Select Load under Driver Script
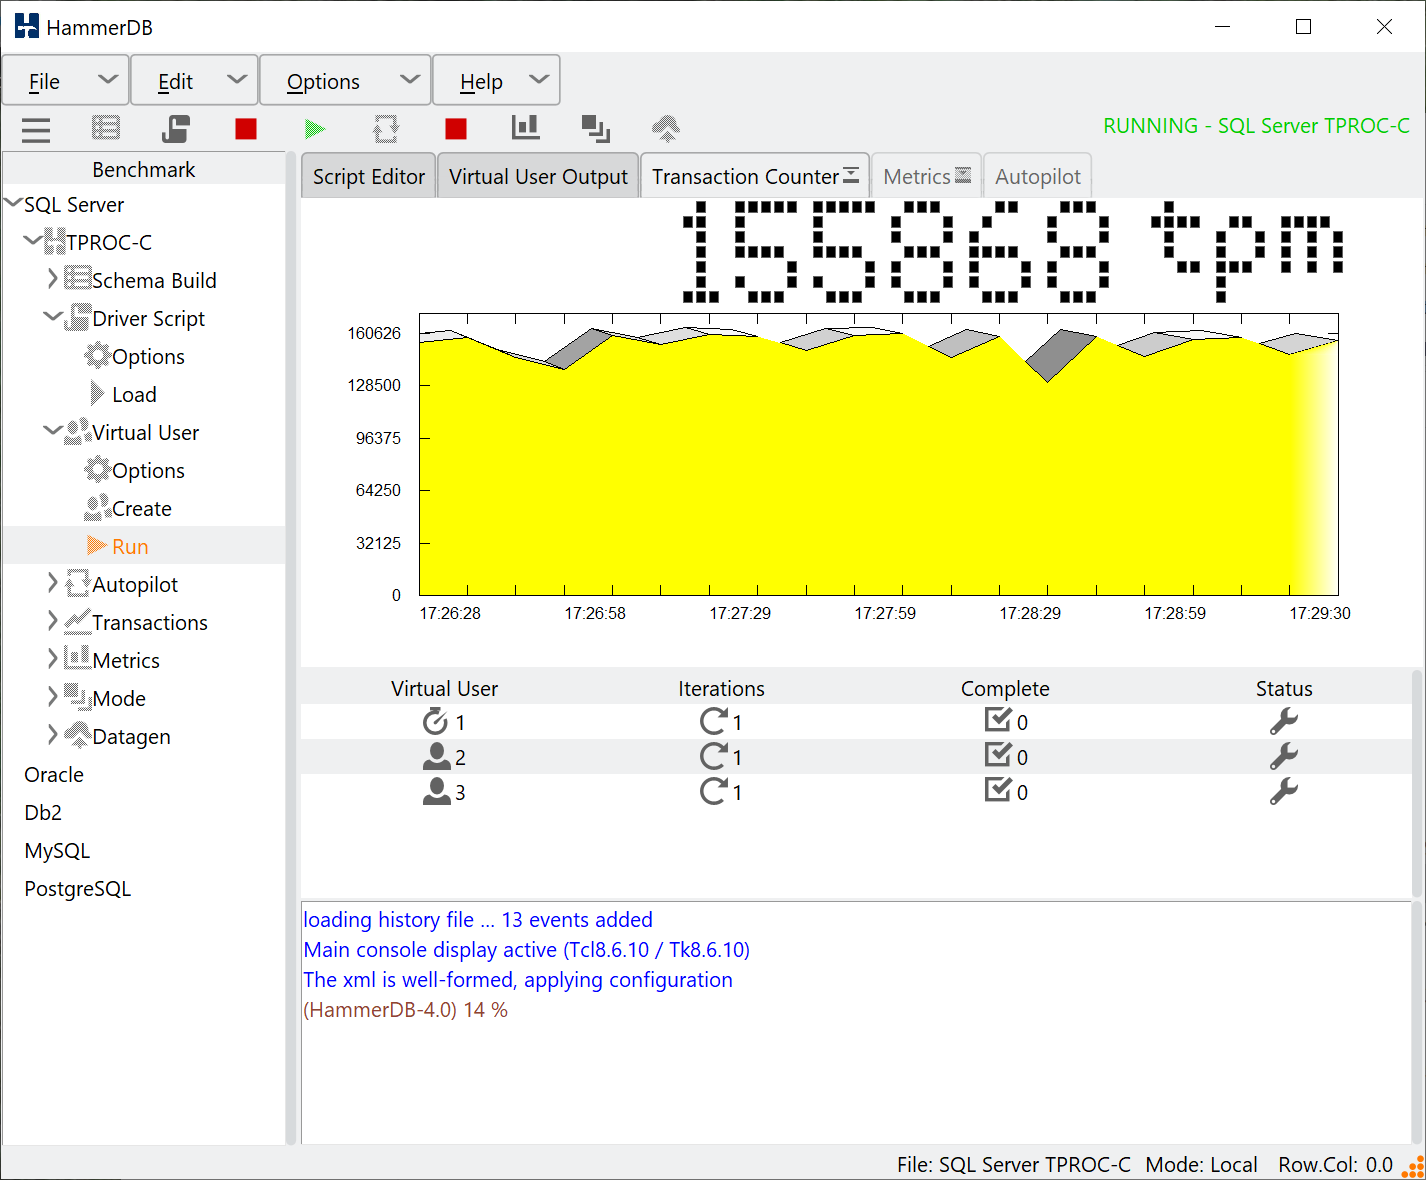The width and height of the screenshot is (1426, 1180). coord(134,395)
